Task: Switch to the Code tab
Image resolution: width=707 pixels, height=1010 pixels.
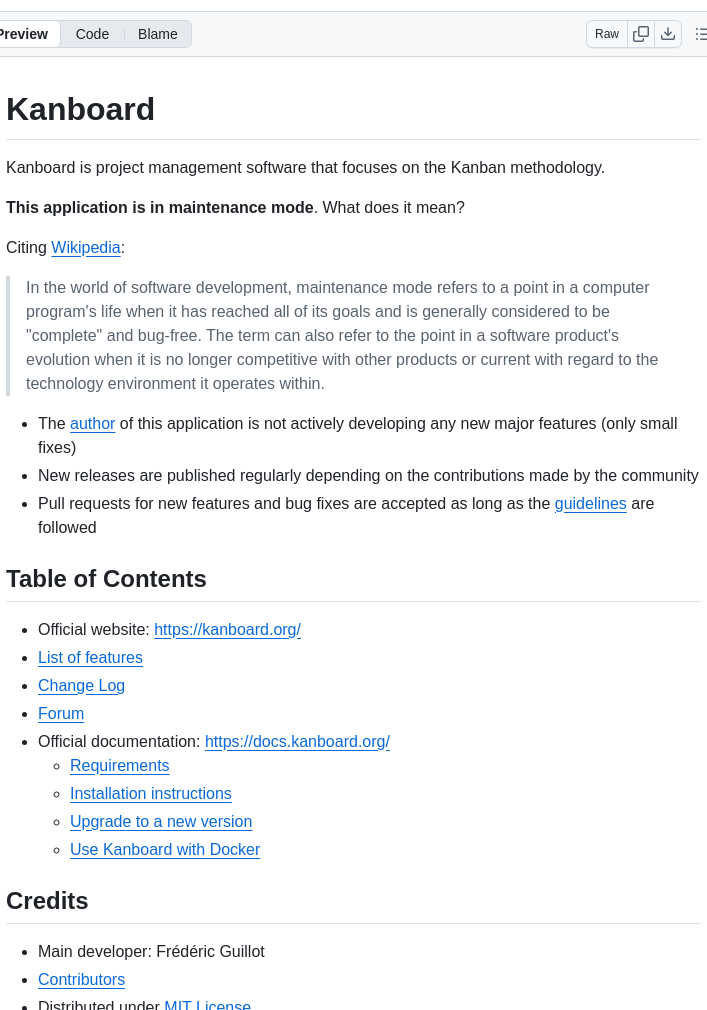Action: (92, 34)
